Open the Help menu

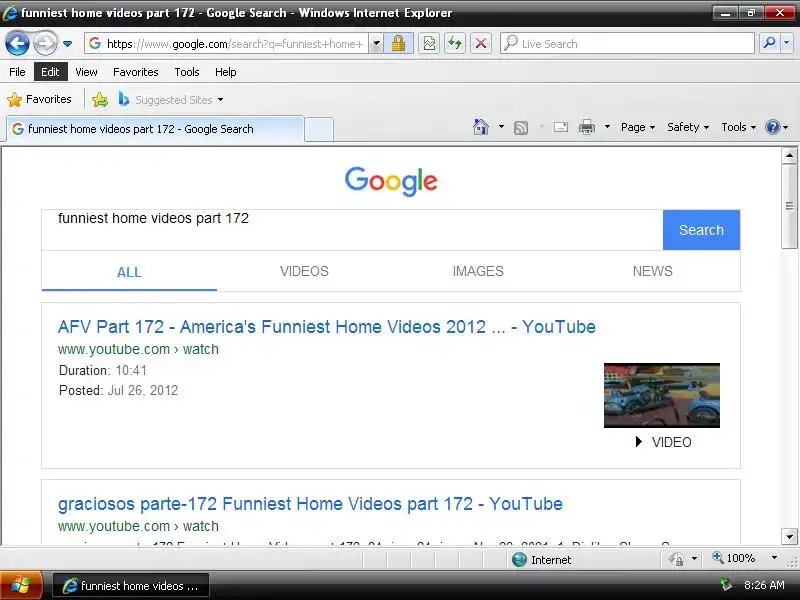226,72
